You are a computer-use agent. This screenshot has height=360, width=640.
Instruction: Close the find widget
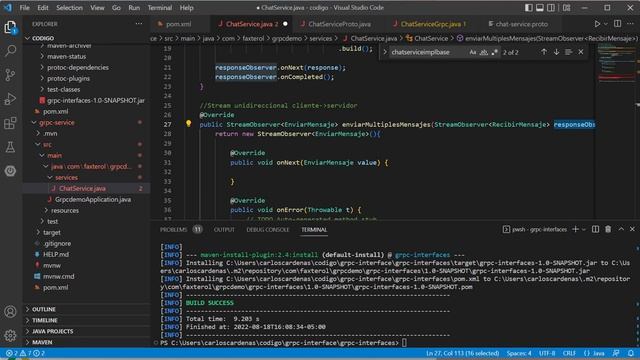click(x=581, y=52)
